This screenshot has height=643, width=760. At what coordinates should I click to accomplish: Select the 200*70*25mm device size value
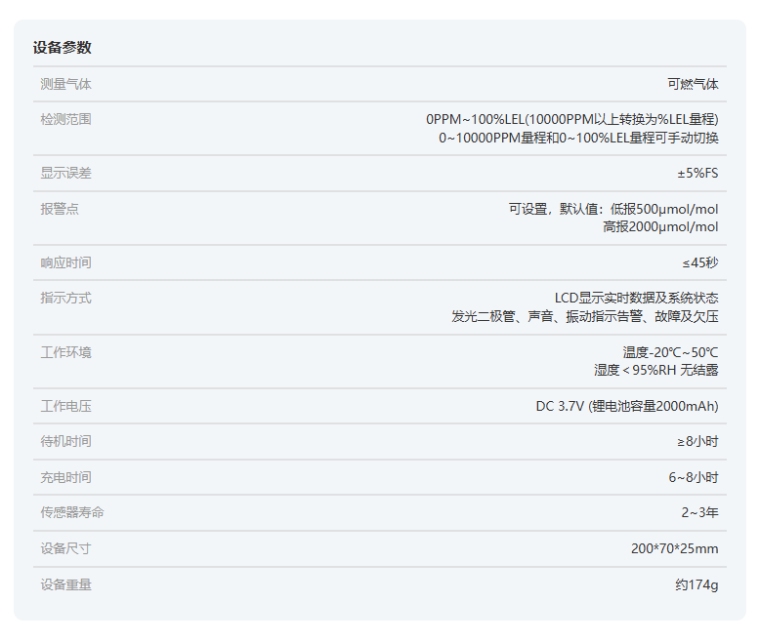point(672,549)
